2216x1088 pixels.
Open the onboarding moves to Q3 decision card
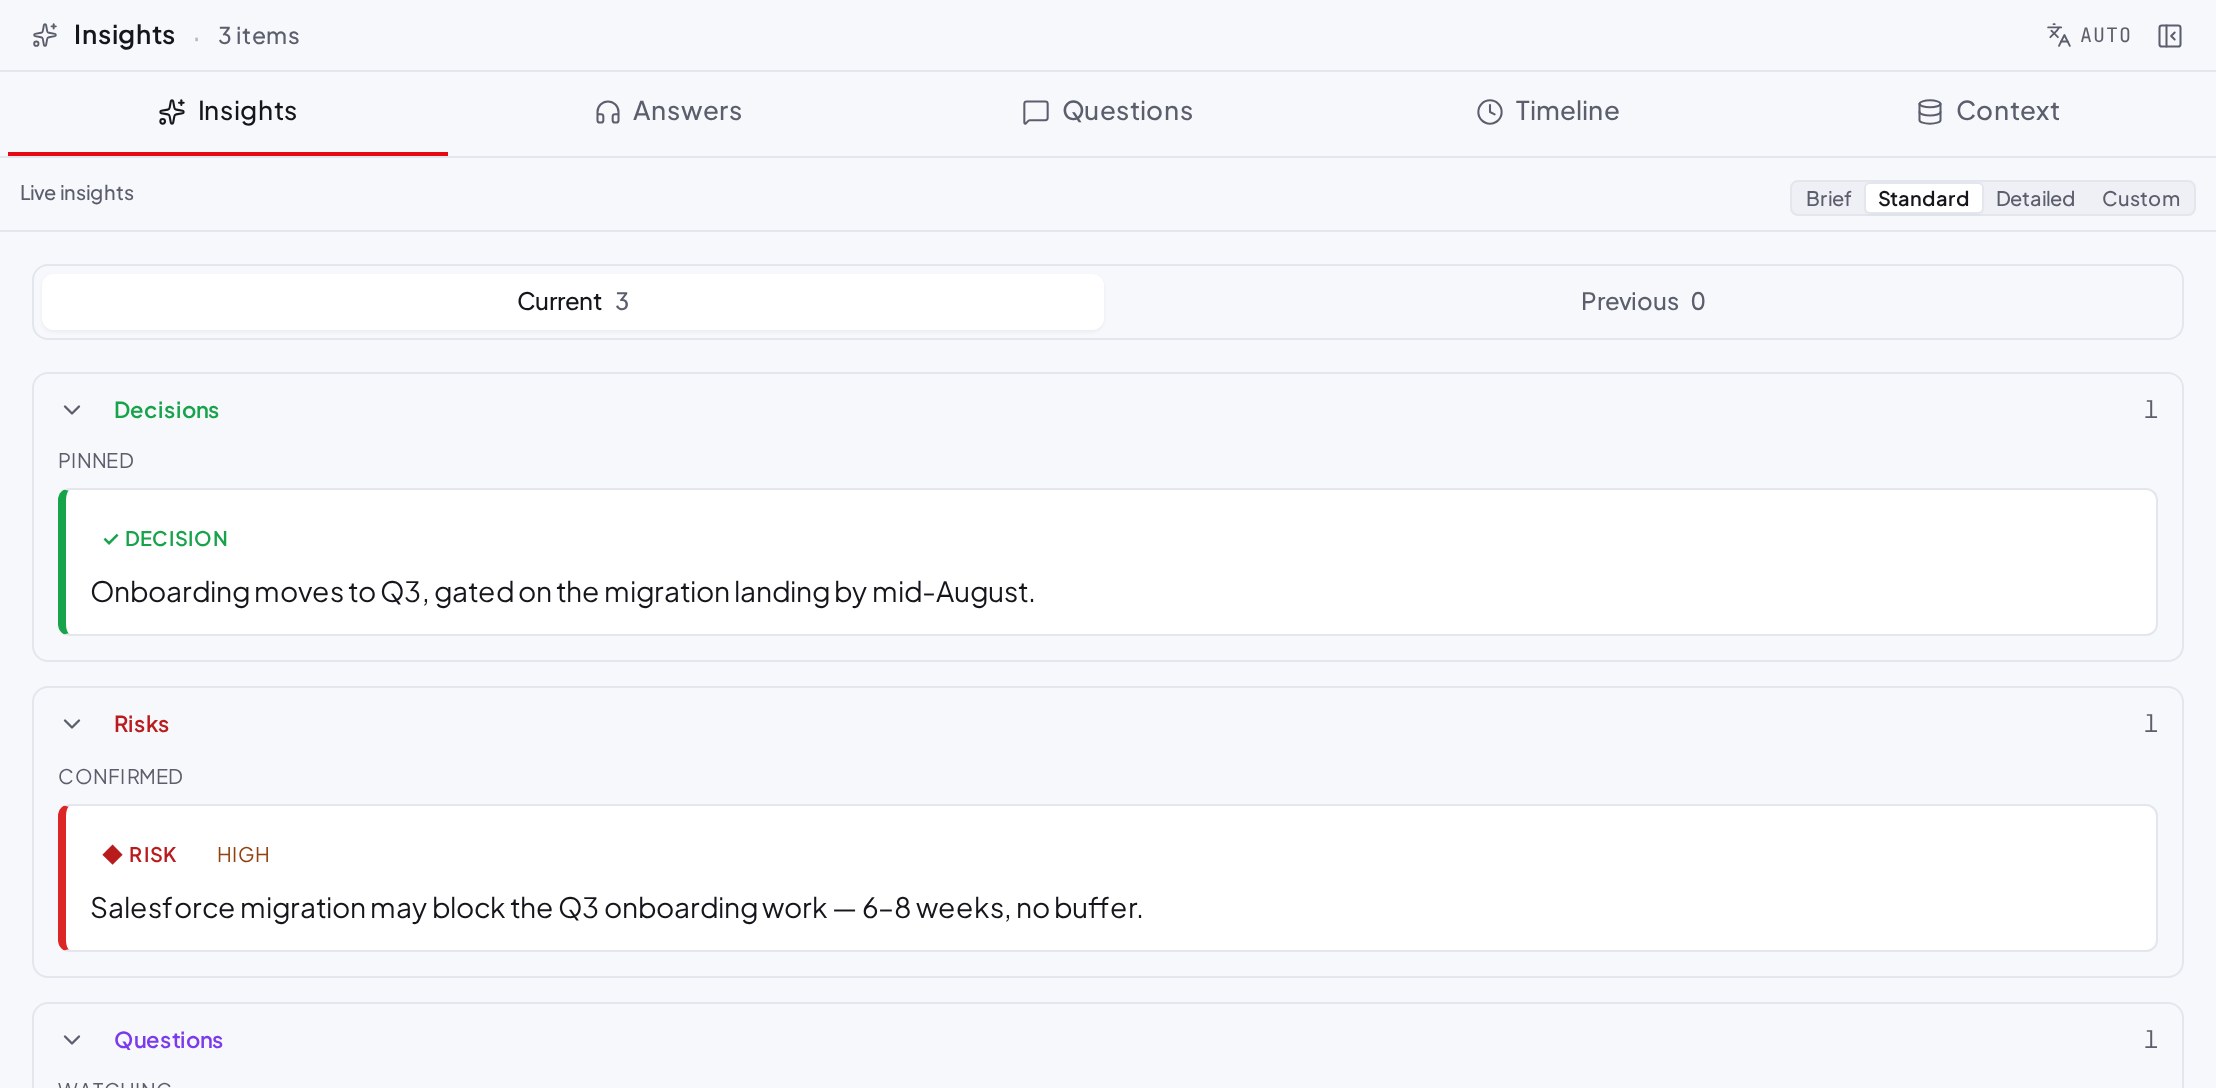[x=1108, y=562]
